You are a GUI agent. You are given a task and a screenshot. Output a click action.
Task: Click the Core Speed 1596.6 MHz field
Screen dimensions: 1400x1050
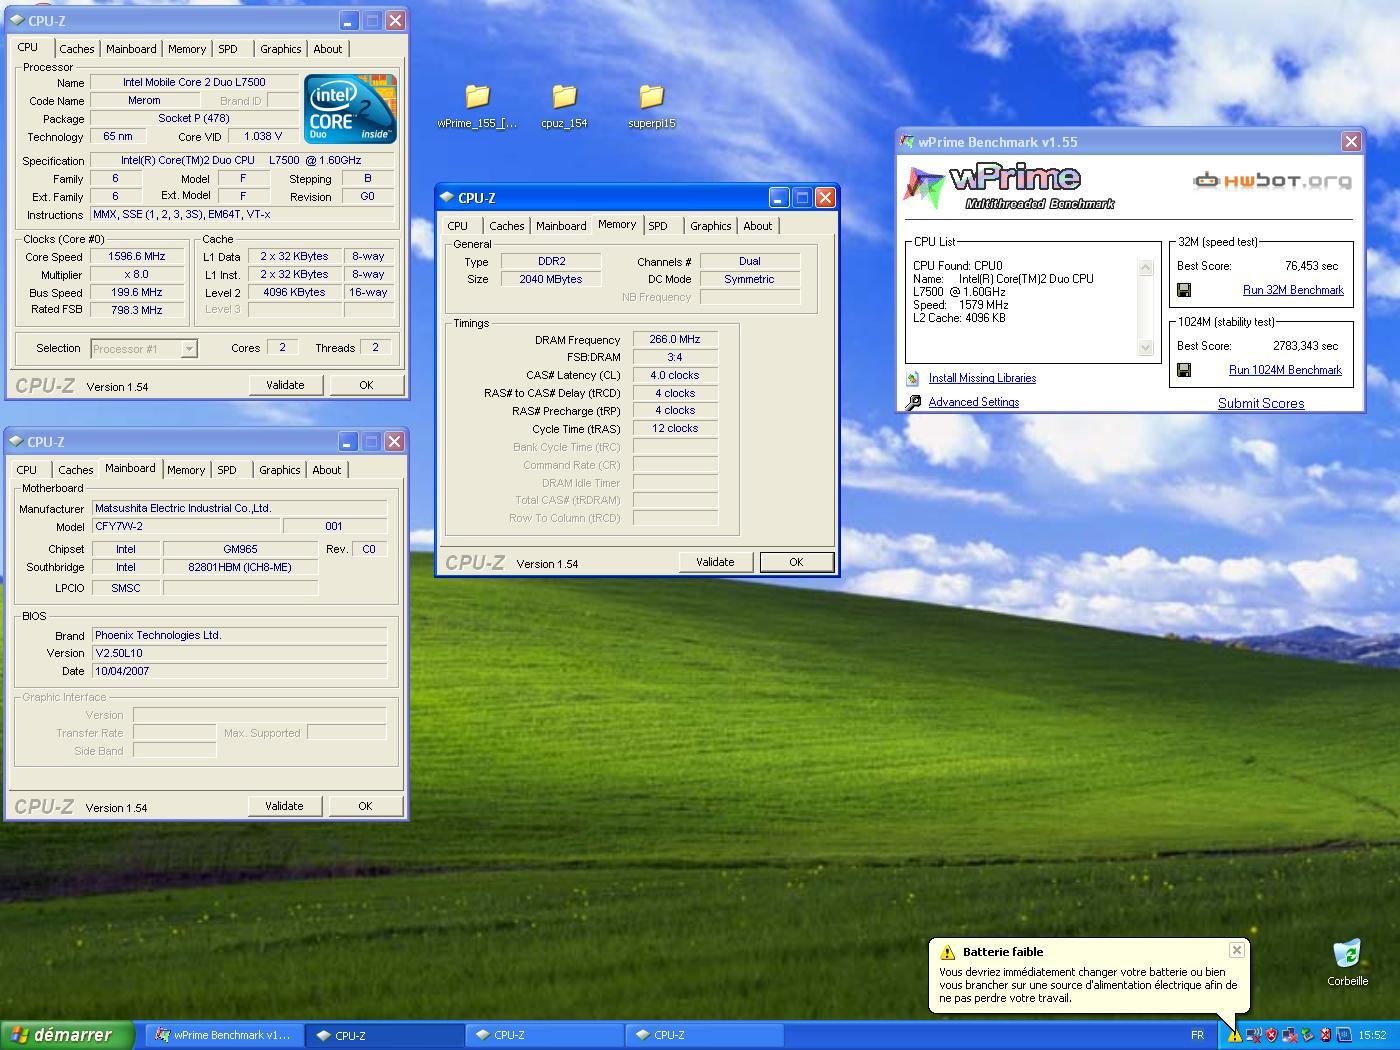coord(137,256)
